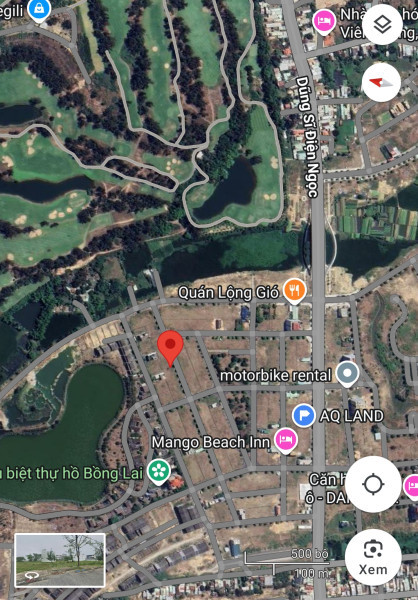Select the hồ Bồng Lai green pin
Image resolution: width=418 pixels, height=600 pixels.
pos(160,471)
